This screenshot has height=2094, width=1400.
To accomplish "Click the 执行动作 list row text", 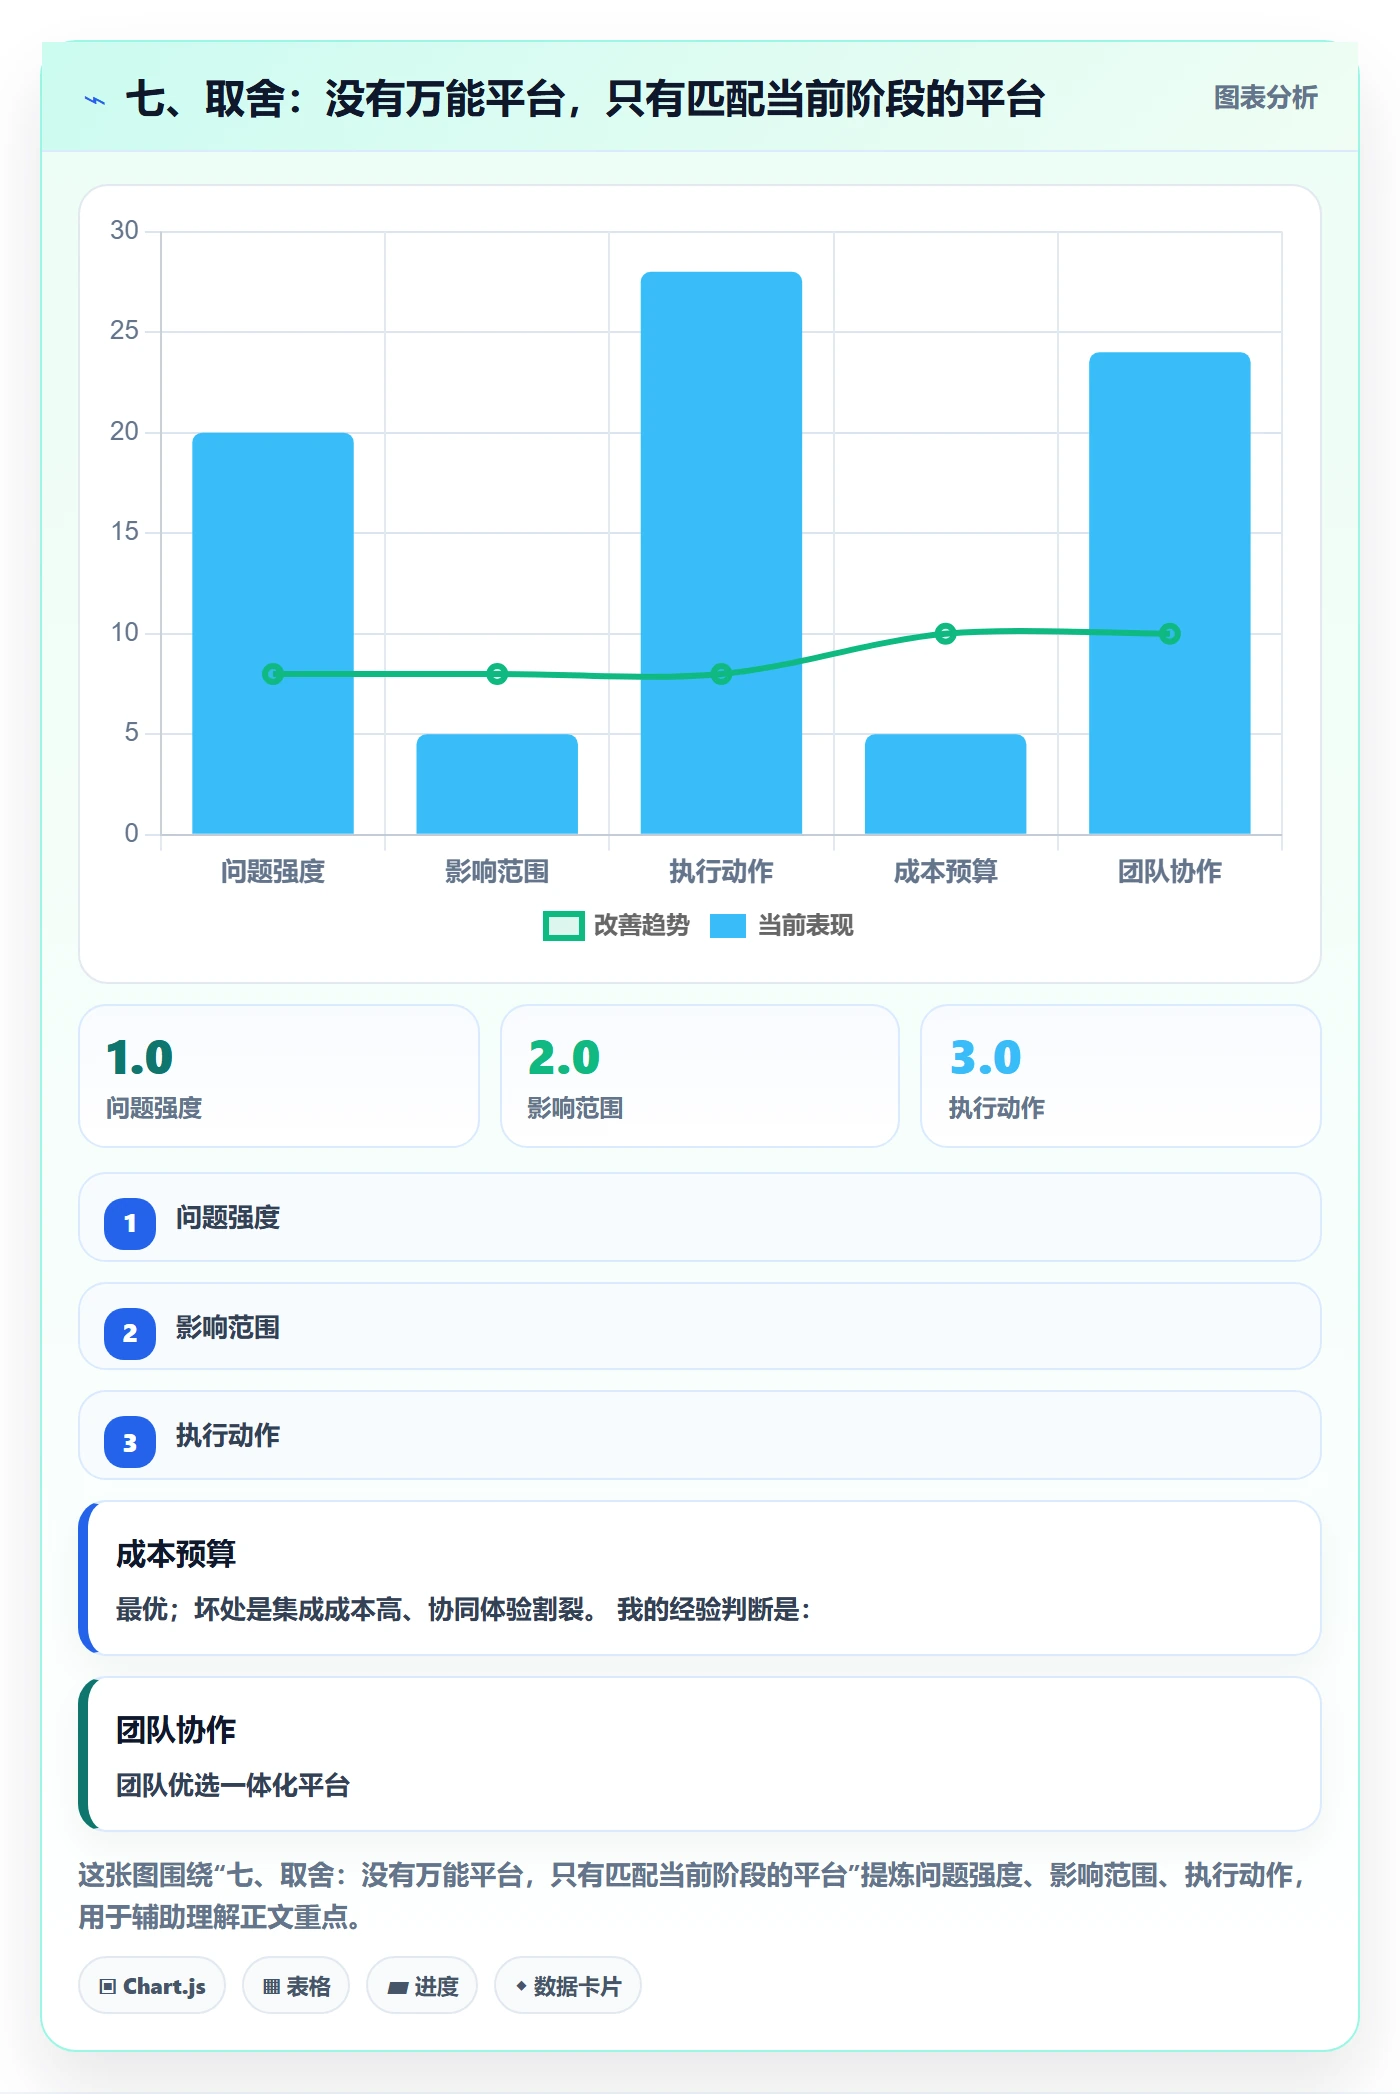I will 228,1436.
